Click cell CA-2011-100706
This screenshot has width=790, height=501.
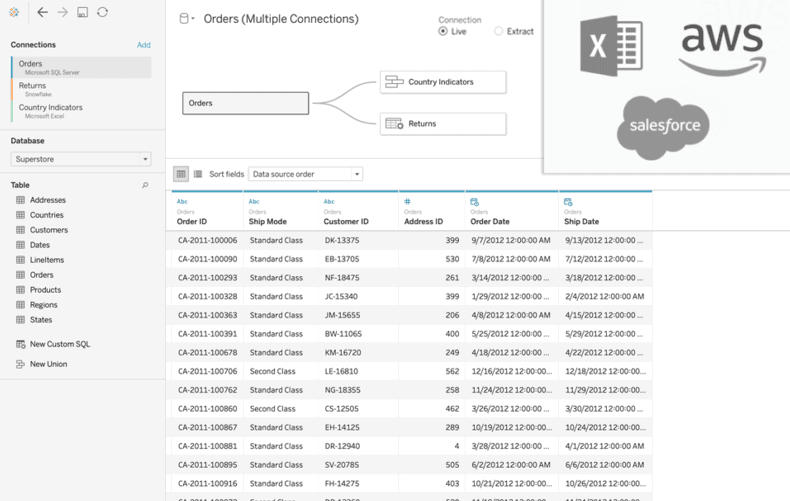point(207,371)
